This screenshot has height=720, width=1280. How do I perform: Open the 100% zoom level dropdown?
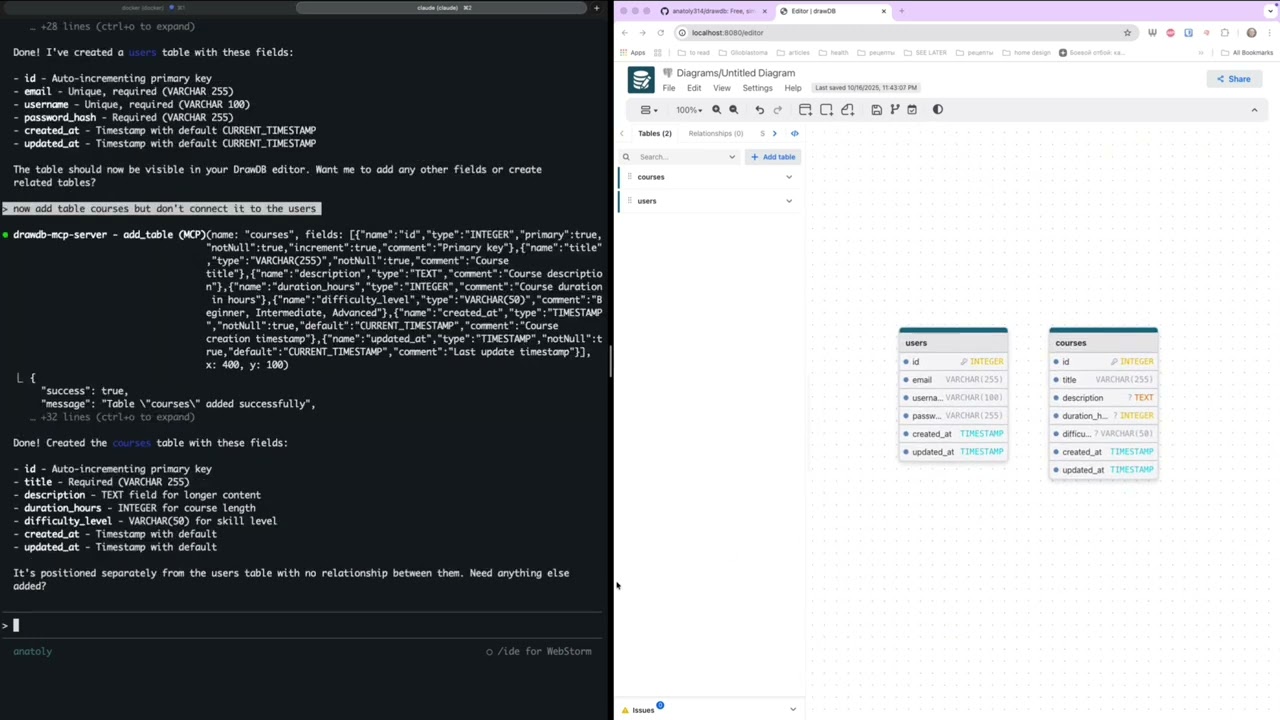tap(689, 110)
